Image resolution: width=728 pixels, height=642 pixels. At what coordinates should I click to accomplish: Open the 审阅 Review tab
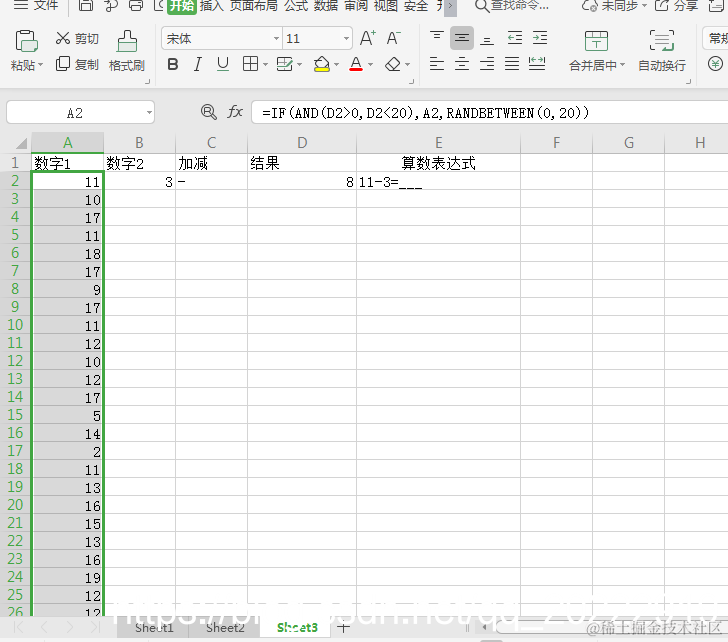point(356,6)
